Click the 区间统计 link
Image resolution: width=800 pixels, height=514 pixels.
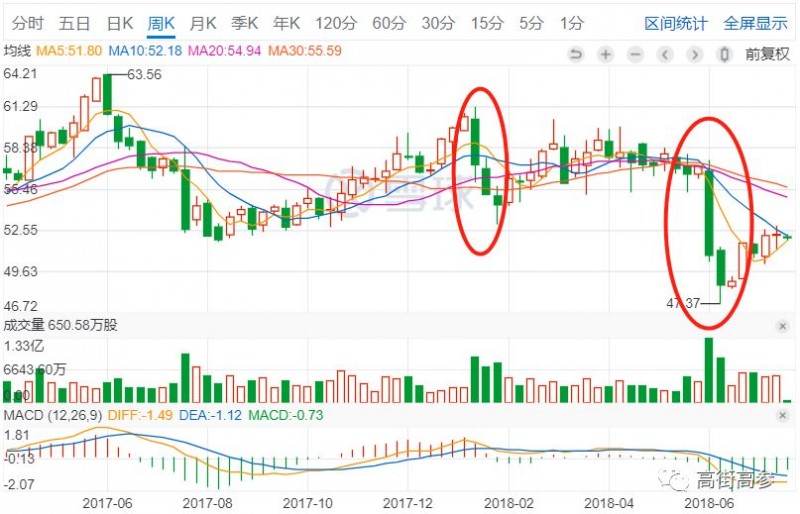(675, 23)
